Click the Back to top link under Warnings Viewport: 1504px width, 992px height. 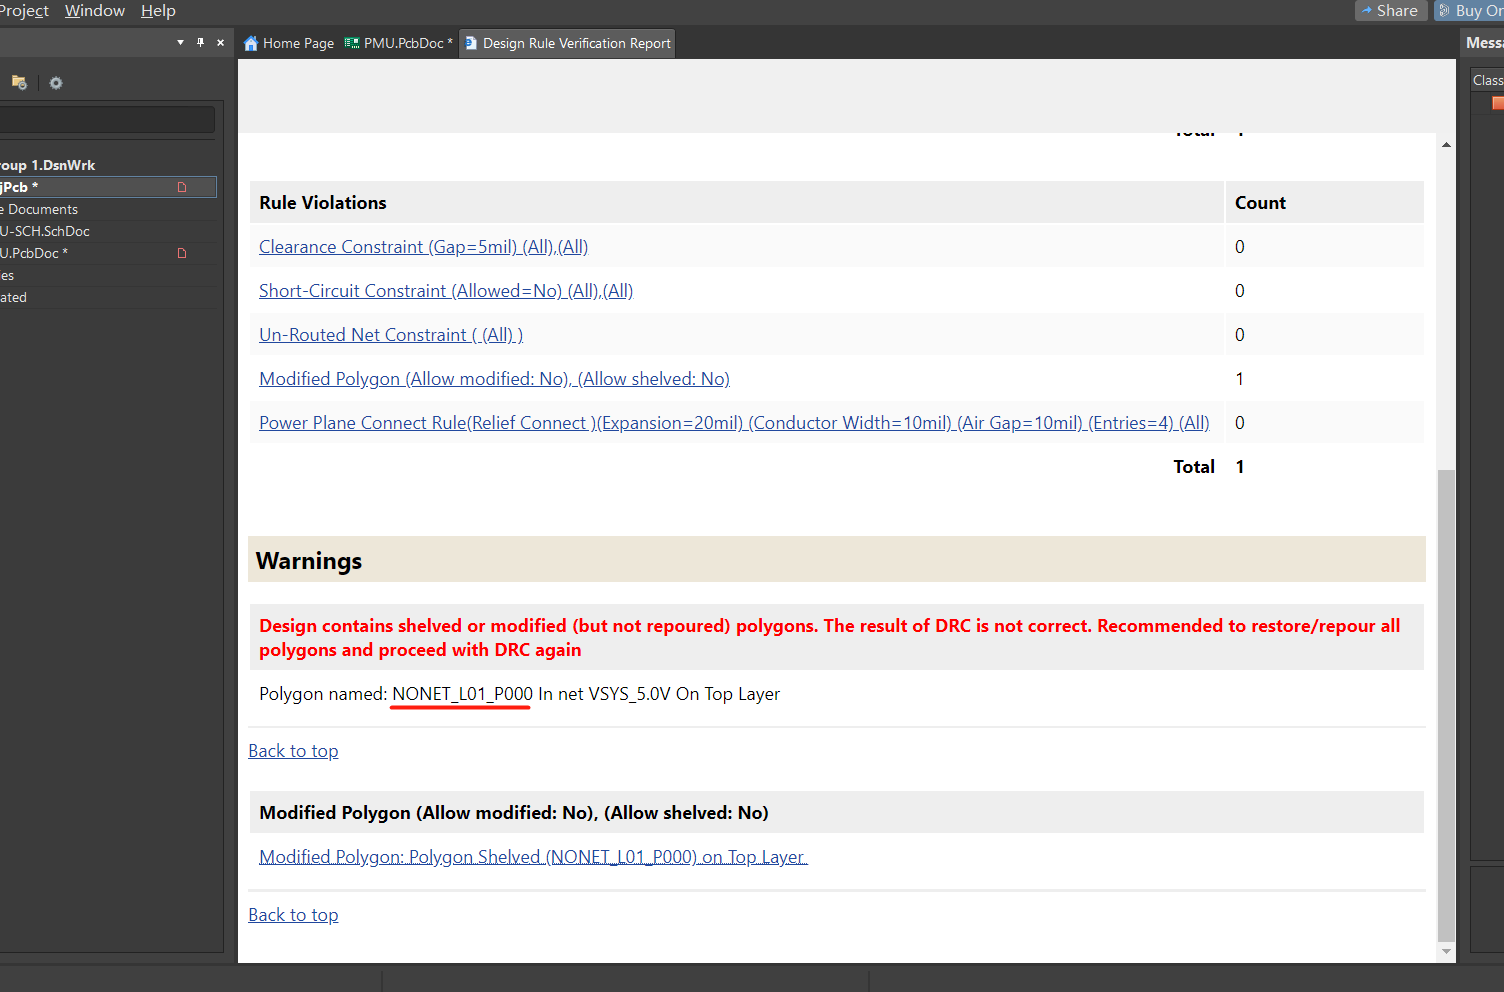(x=293, y=751)
